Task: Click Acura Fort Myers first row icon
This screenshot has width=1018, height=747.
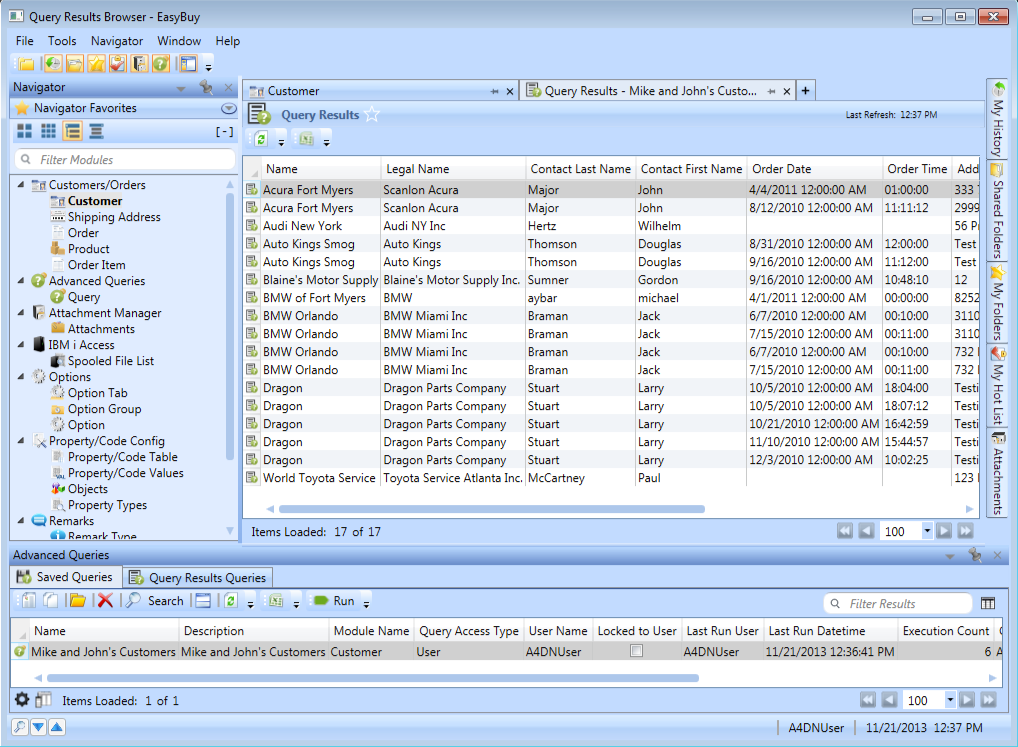Action: point(252,190)
